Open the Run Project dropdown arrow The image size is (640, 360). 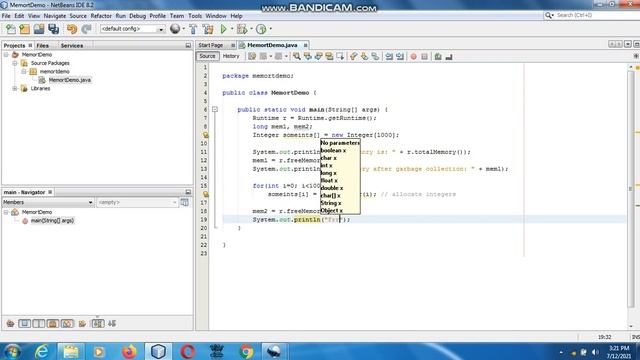[x=232, y=29]
